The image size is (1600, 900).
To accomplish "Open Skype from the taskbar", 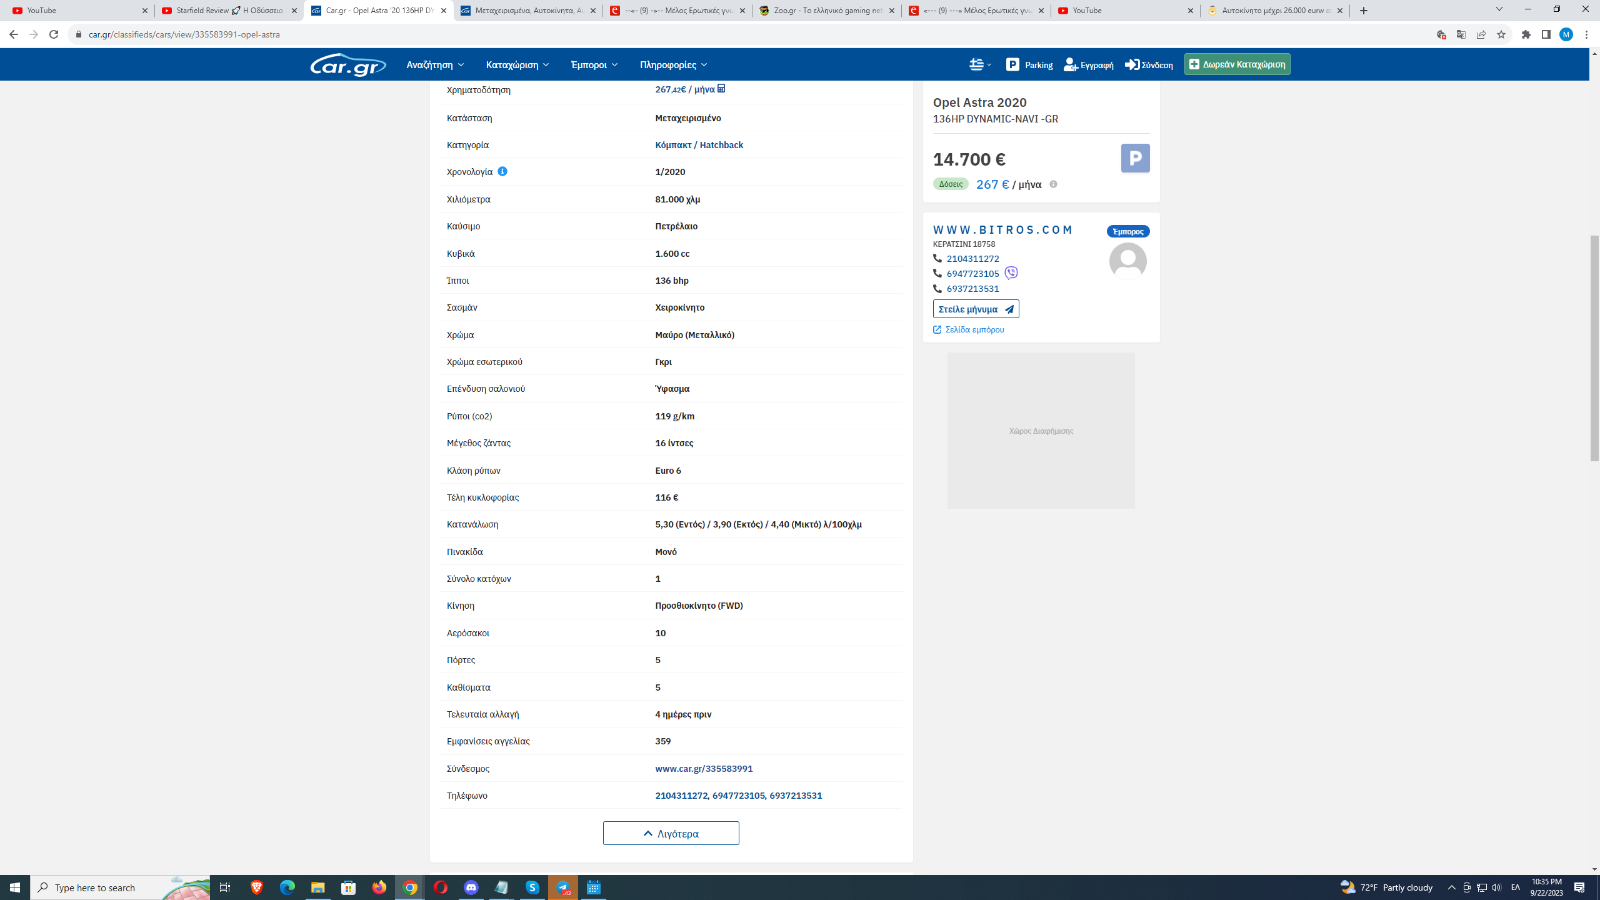I will coord(532,887).
